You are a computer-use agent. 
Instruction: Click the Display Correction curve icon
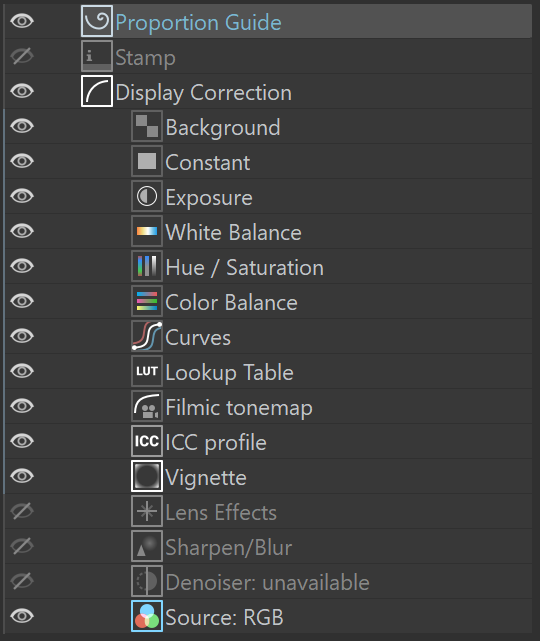tap(97, 91)
